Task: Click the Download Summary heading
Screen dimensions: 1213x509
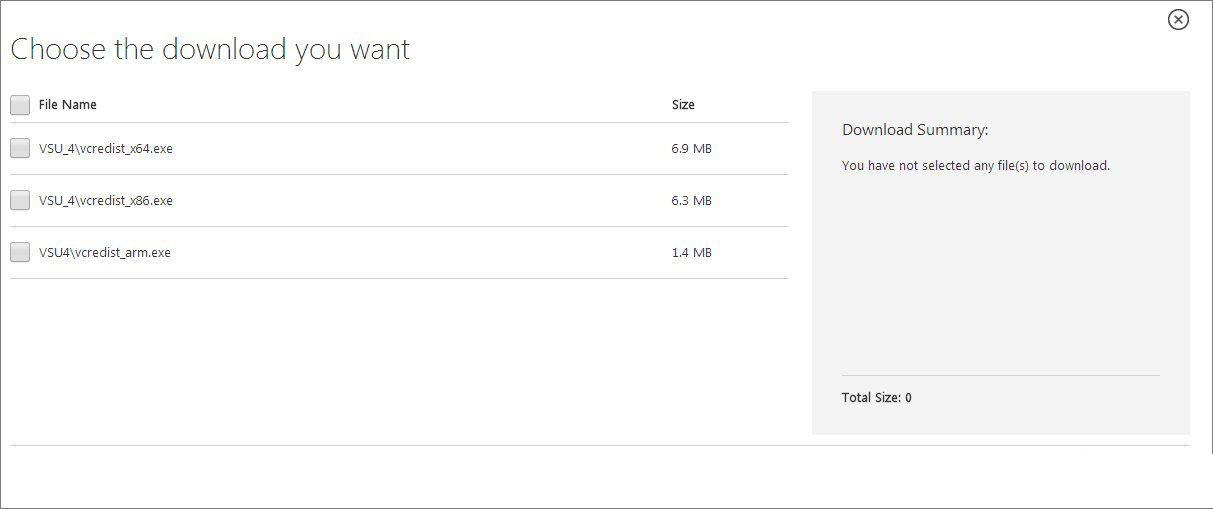Action: (x=915, y=130)
